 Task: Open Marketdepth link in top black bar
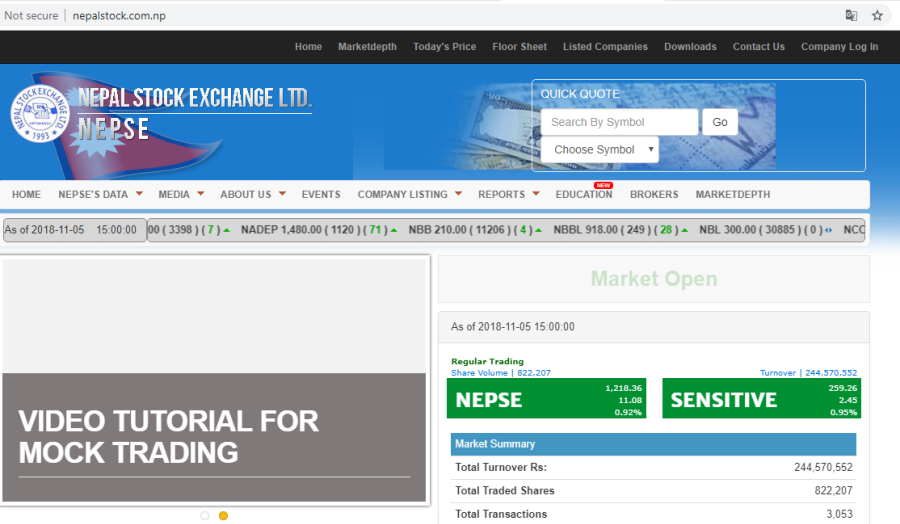click(x=367, y=46)
